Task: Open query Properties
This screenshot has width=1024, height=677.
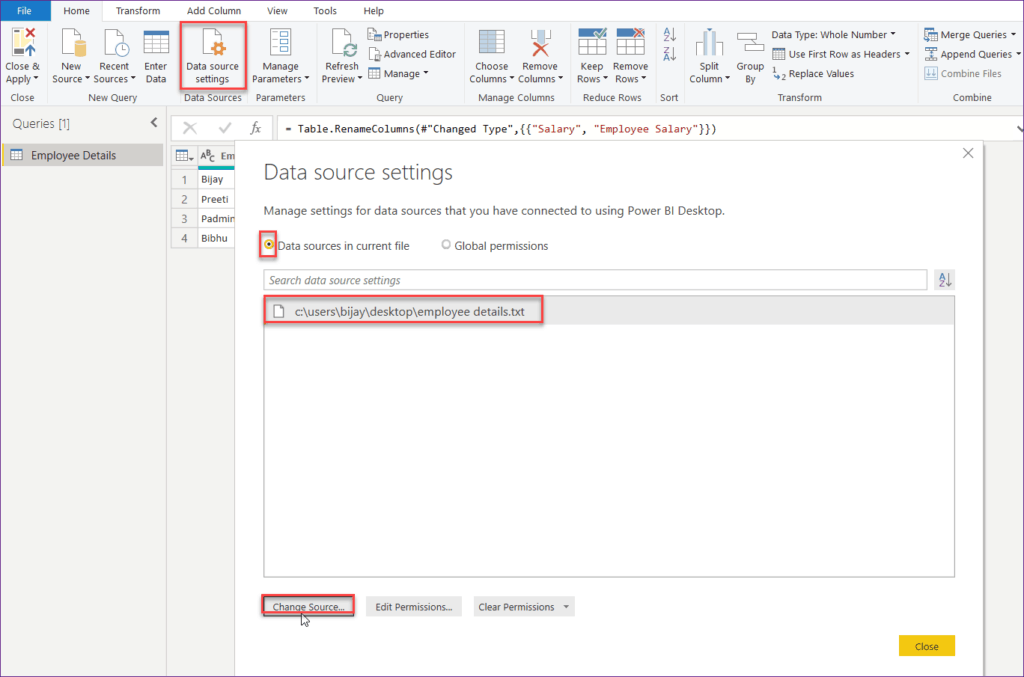Action: (398, 35)
